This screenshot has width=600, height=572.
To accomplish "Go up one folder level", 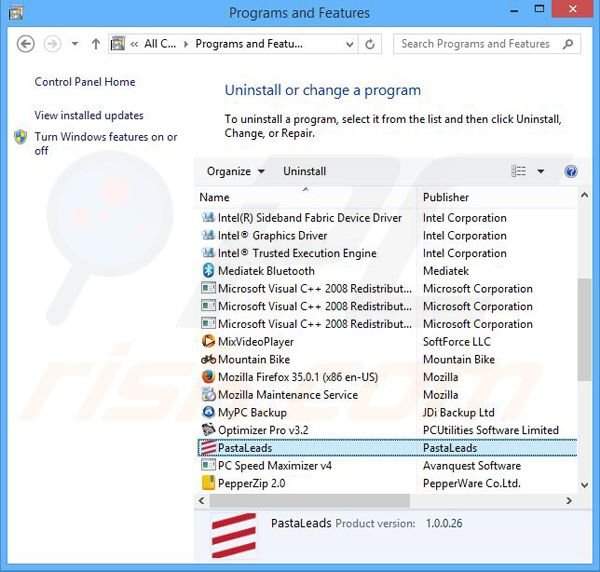I will (x=96, y=44).
